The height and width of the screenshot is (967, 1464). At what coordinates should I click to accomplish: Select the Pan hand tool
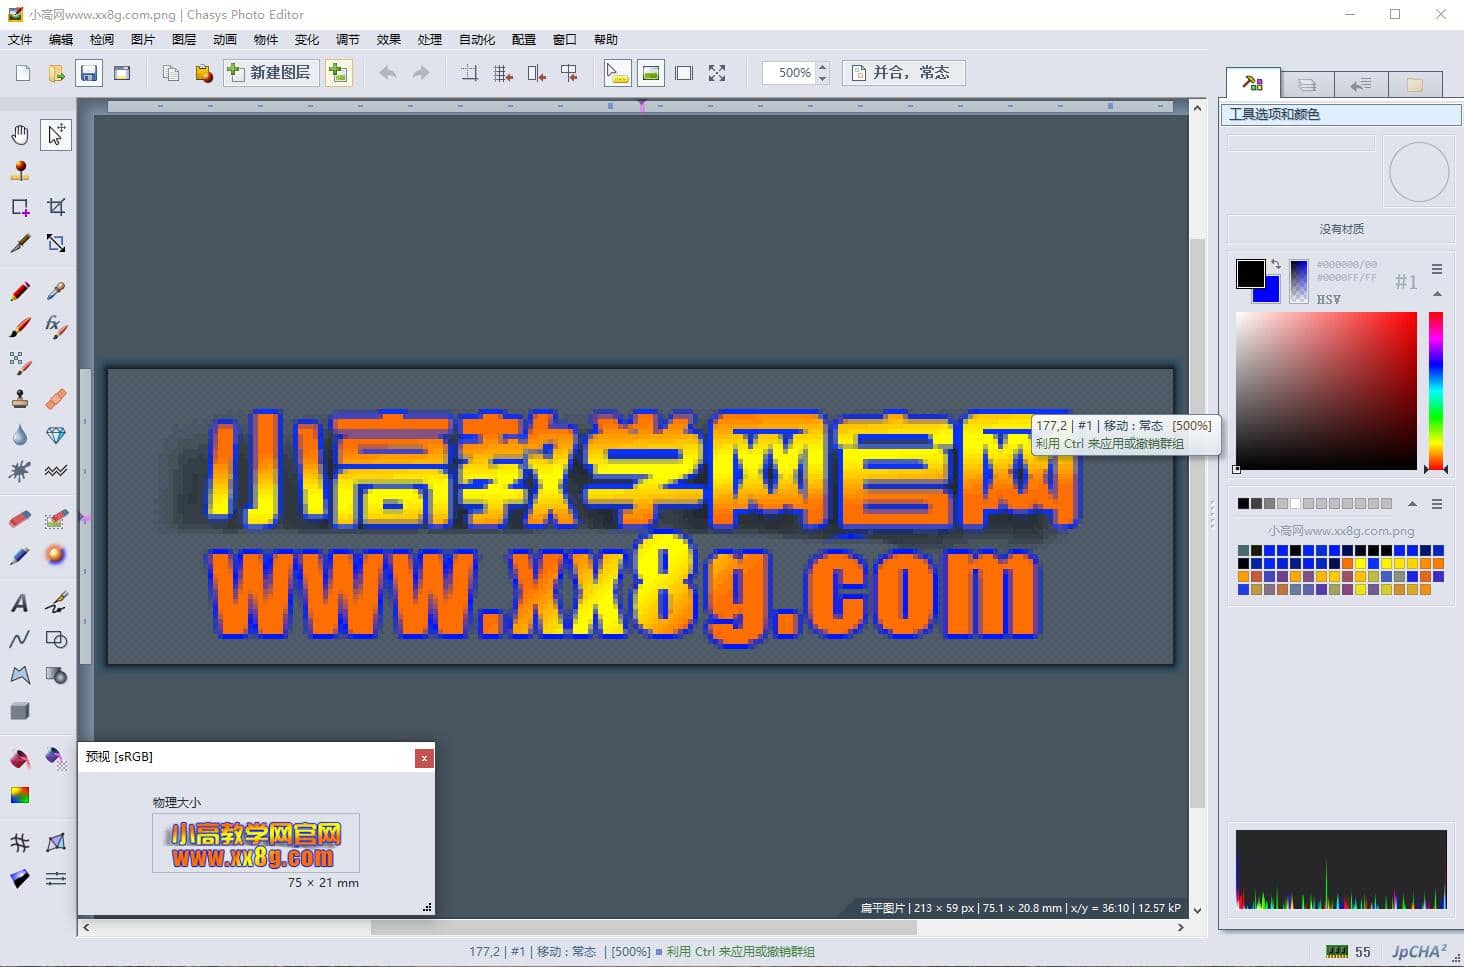tap(20, 135)
